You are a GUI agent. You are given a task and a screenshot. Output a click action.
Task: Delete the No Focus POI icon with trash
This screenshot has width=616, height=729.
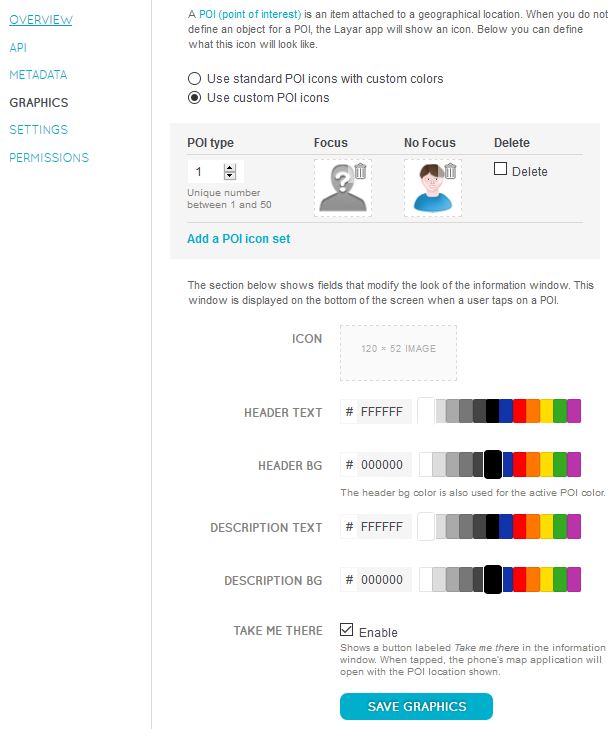(450, 171)
